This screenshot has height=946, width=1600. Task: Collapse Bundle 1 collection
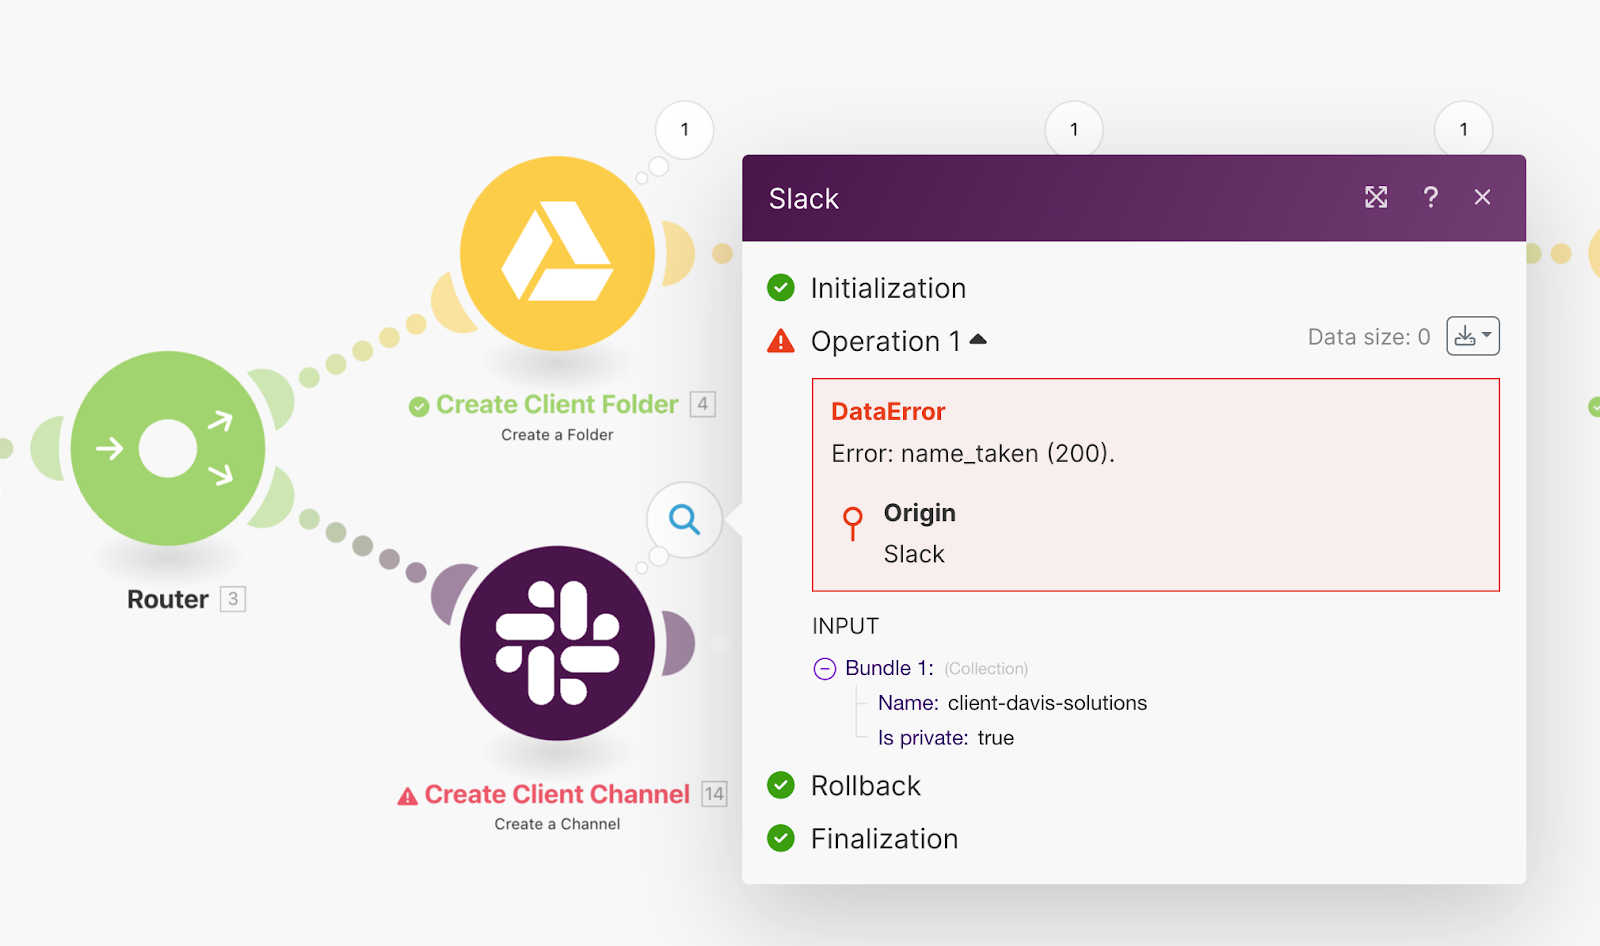click(x=824, y=669)
